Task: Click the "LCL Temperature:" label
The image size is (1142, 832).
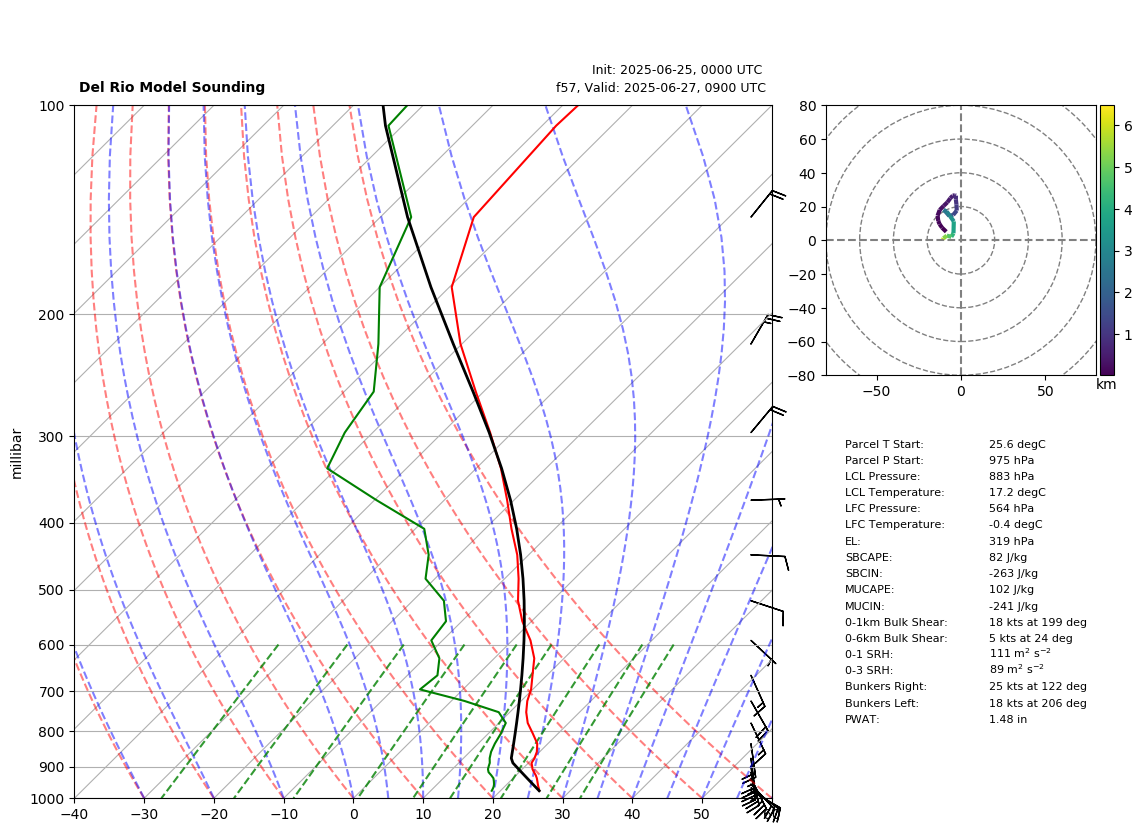Action: click(x=894, y=492)
